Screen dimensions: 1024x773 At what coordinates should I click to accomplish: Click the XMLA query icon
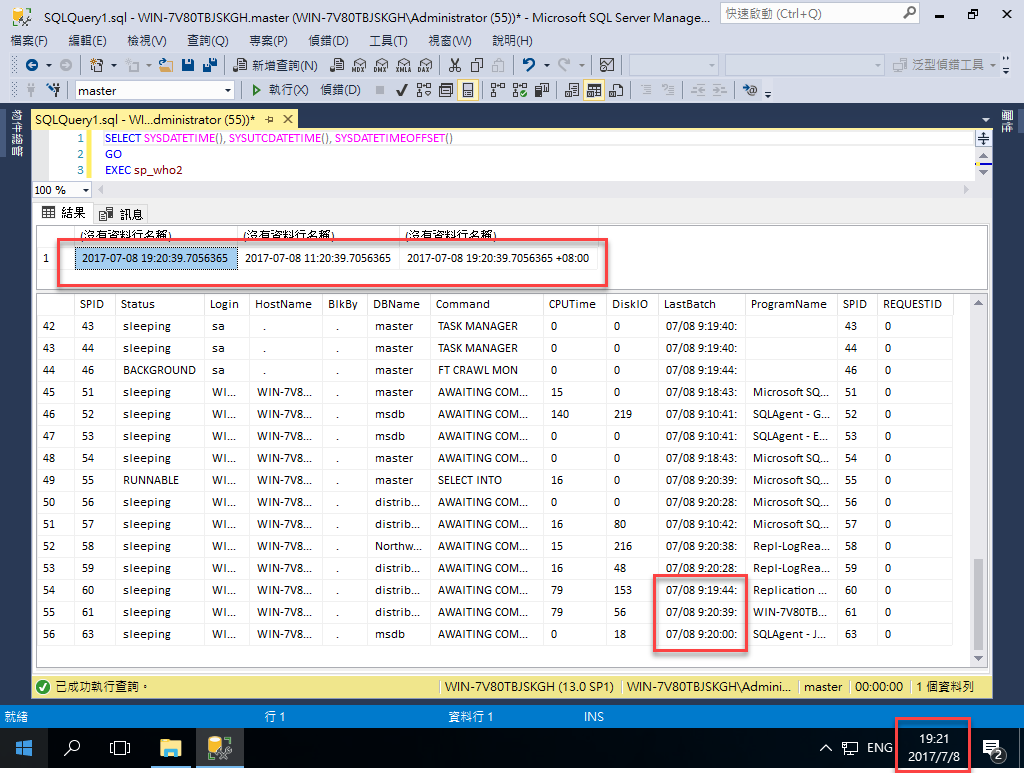pos(404,65)
